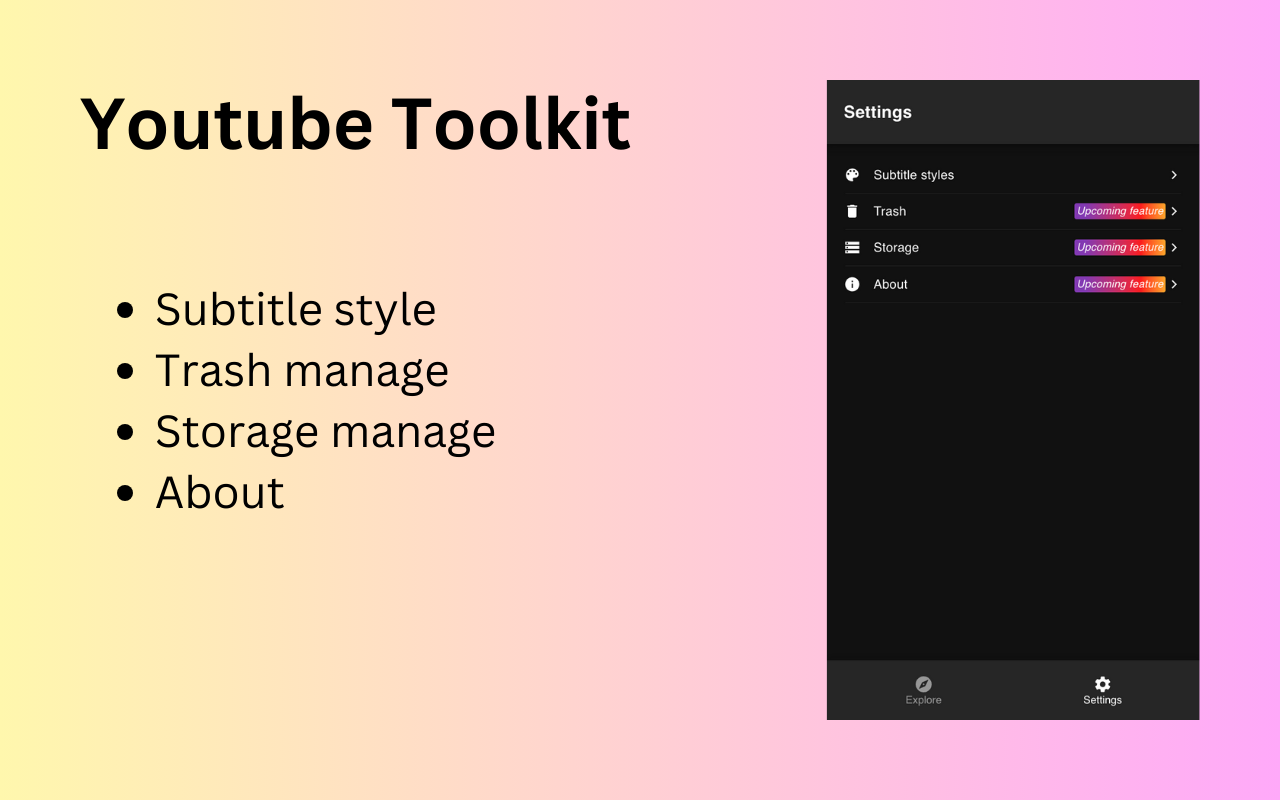The width and height of the screenshot is (1280, 800).
Task: Click the Upcoming feature badge on Trash
Action: pyautogui.click(x=1120, y=211)
